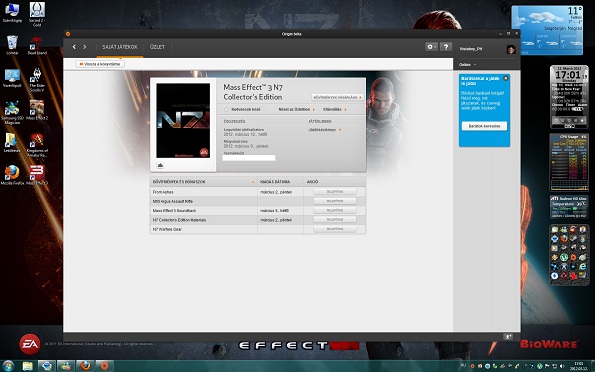The width and height of the screenshot is (595, 372).
Task: Open the BŐVÍTMÉNYEK VÁSÁRLÁSA button
Action: [337, 97]
